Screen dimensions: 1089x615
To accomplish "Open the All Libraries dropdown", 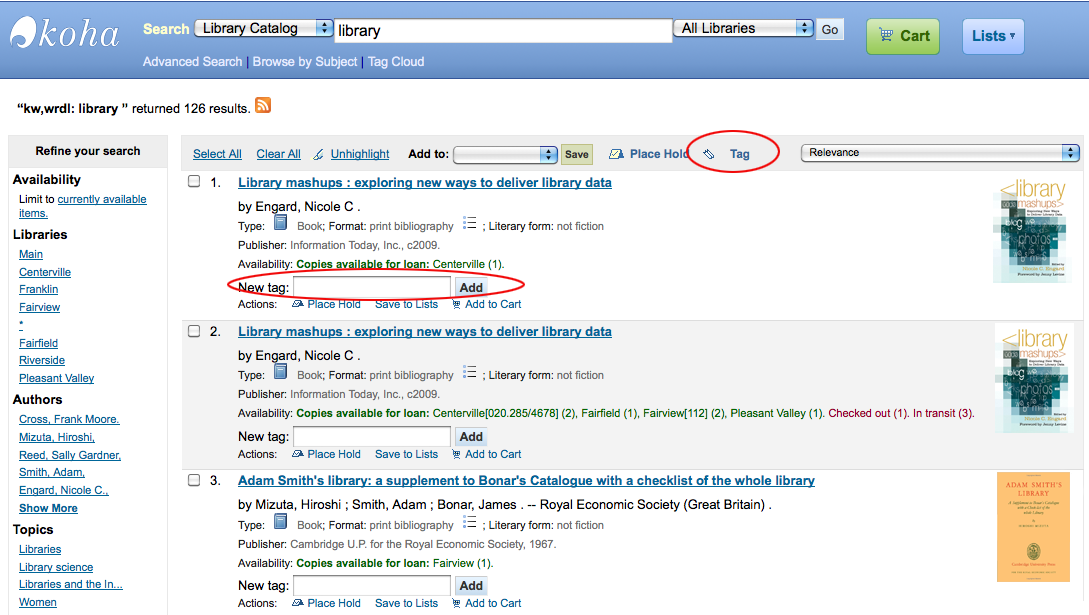I will [x=743, y=28].
